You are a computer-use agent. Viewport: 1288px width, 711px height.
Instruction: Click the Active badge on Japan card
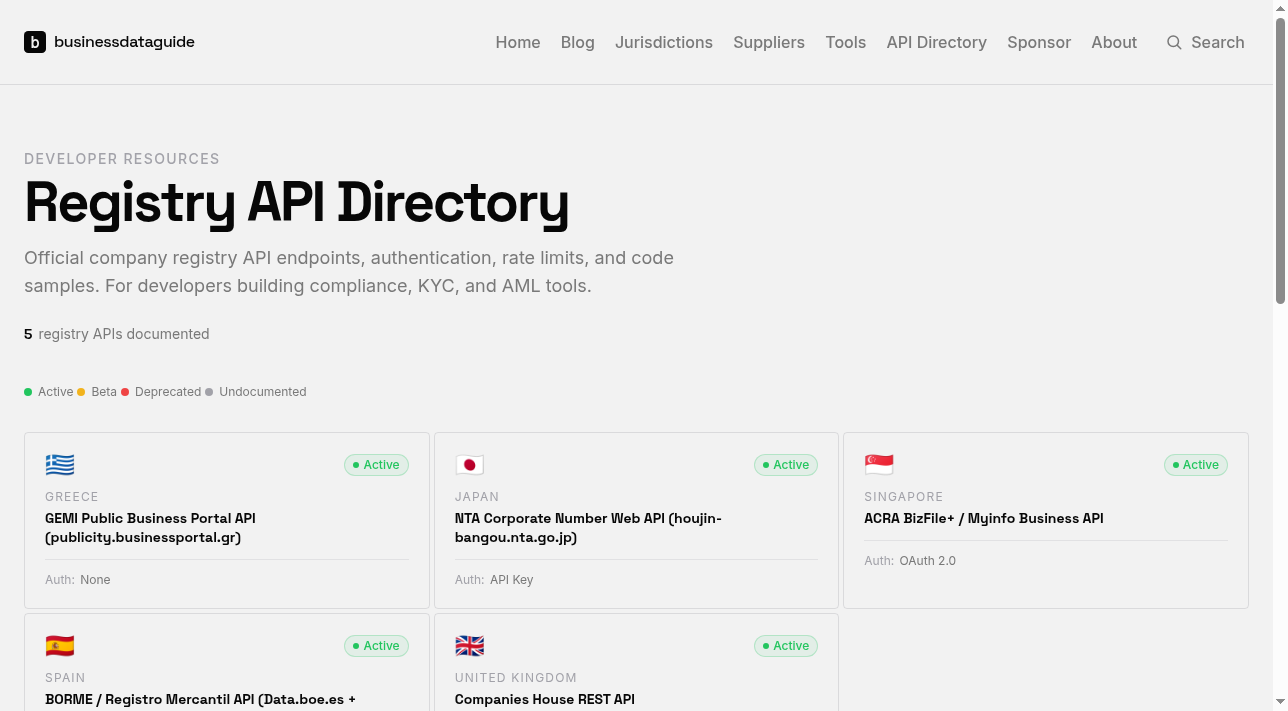[x=786, y=465]
